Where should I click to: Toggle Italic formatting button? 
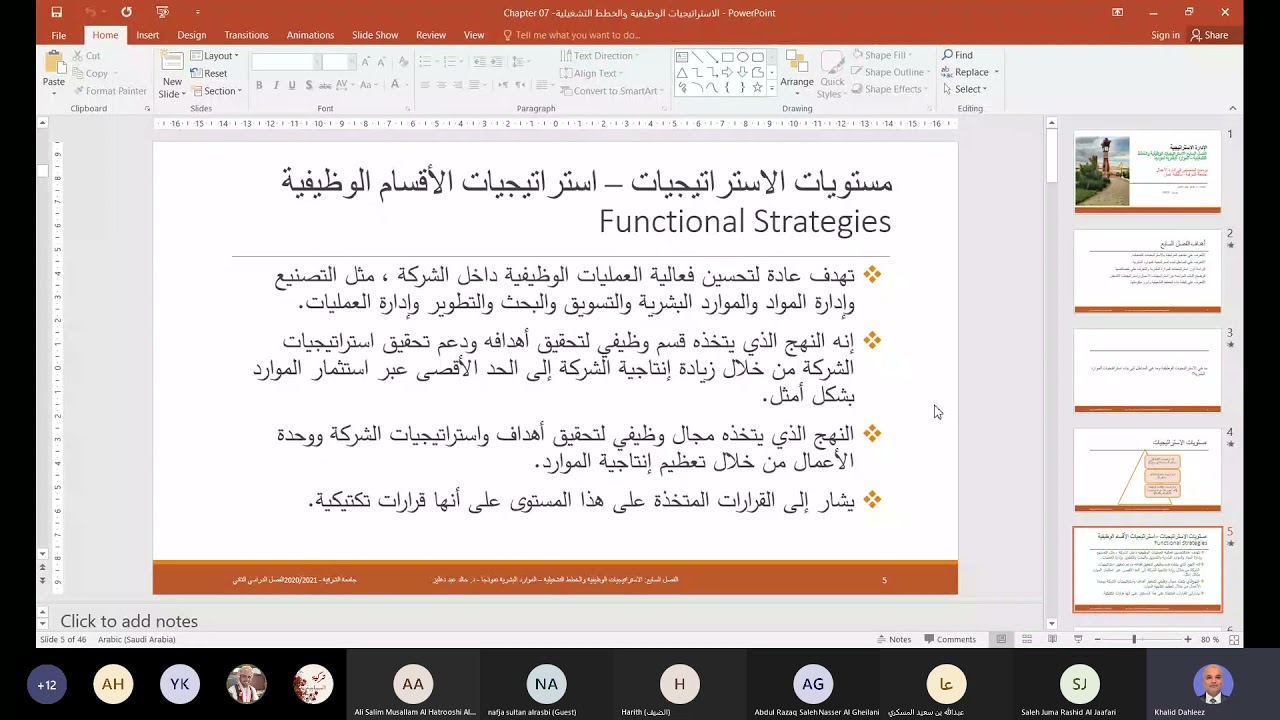coord(276,85)
